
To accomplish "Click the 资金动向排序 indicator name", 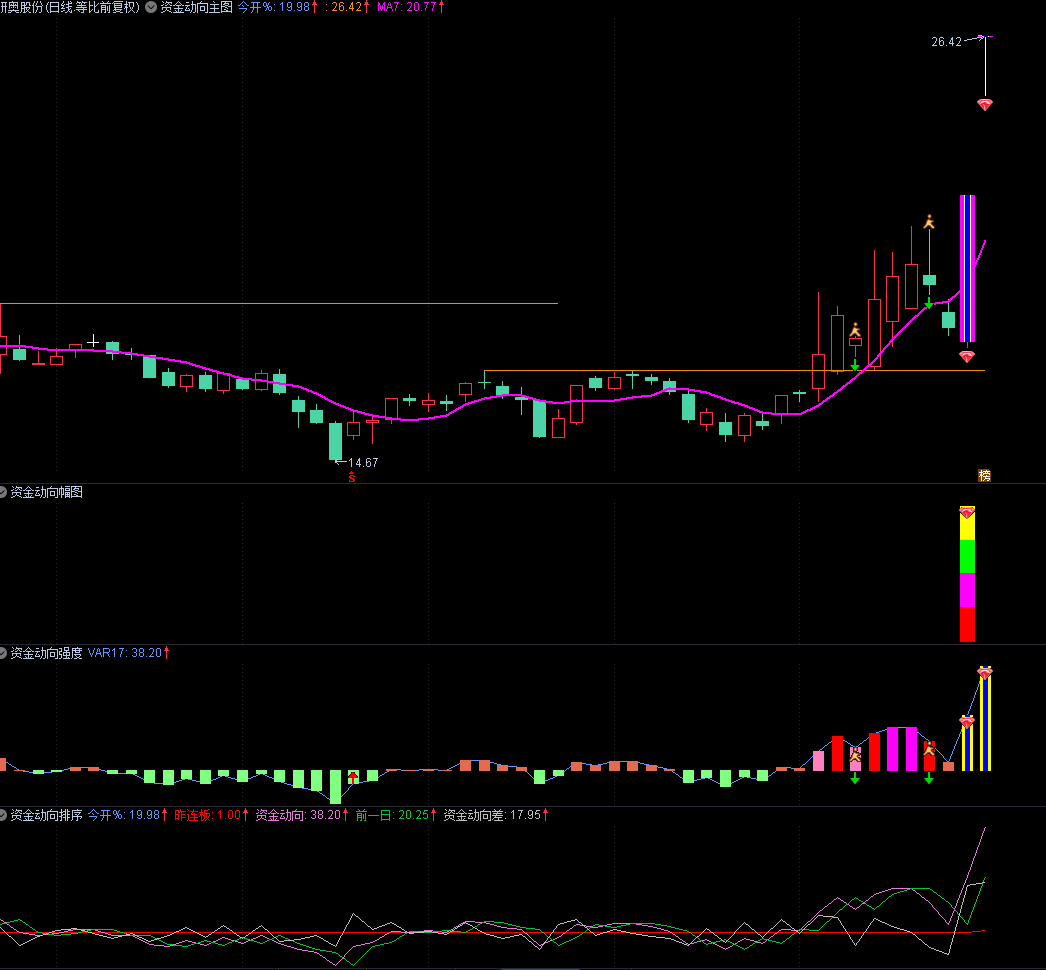I will pyautogui.click(x=46, y=815).
